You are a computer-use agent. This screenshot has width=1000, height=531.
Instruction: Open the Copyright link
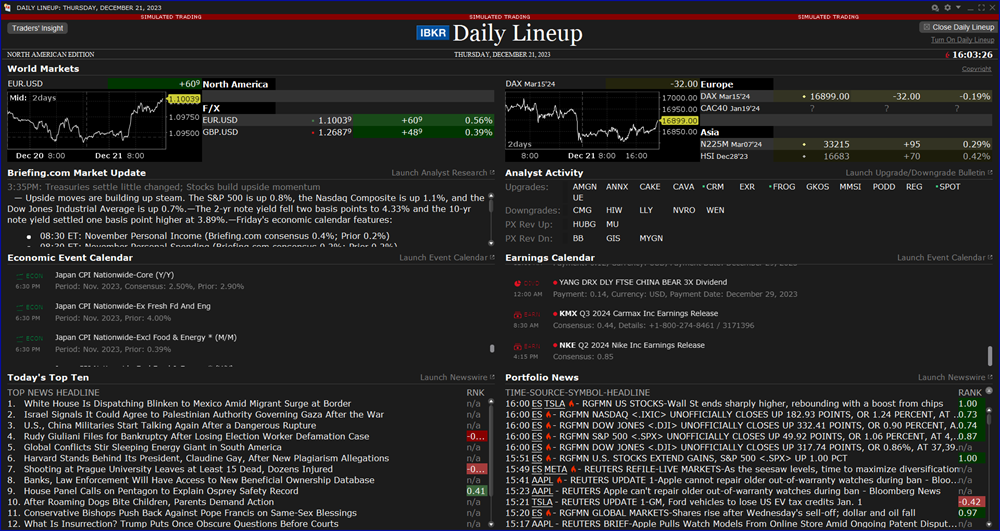[x=976, y=69]
